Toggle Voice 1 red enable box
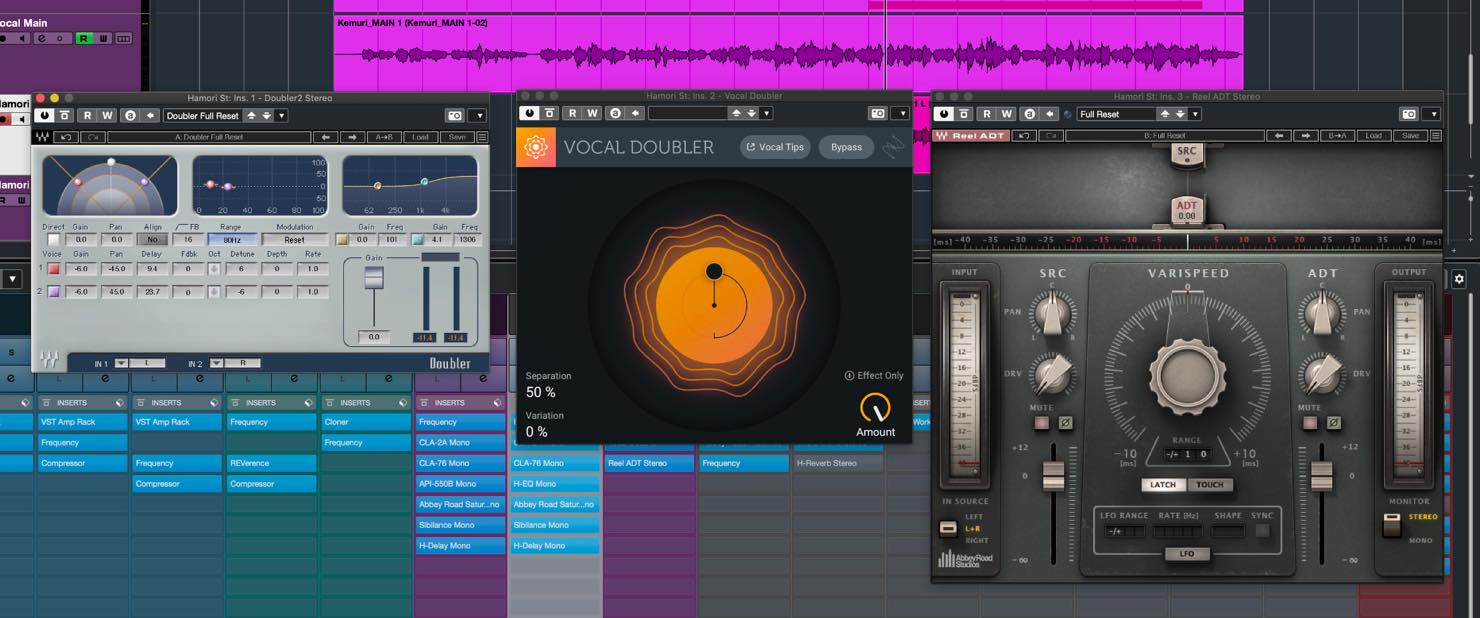 pos(54,269)
